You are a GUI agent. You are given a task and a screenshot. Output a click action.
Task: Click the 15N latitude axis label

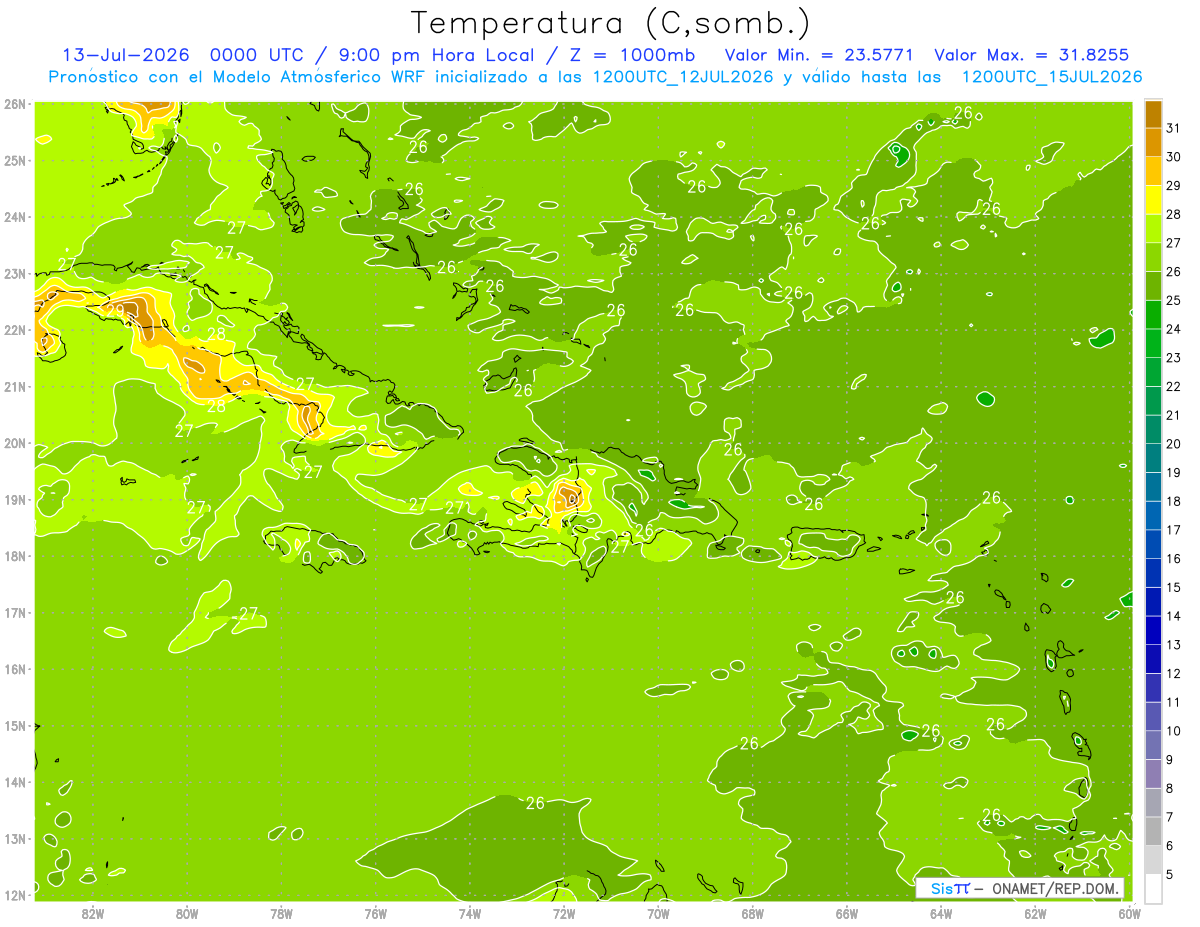point(15,726)
